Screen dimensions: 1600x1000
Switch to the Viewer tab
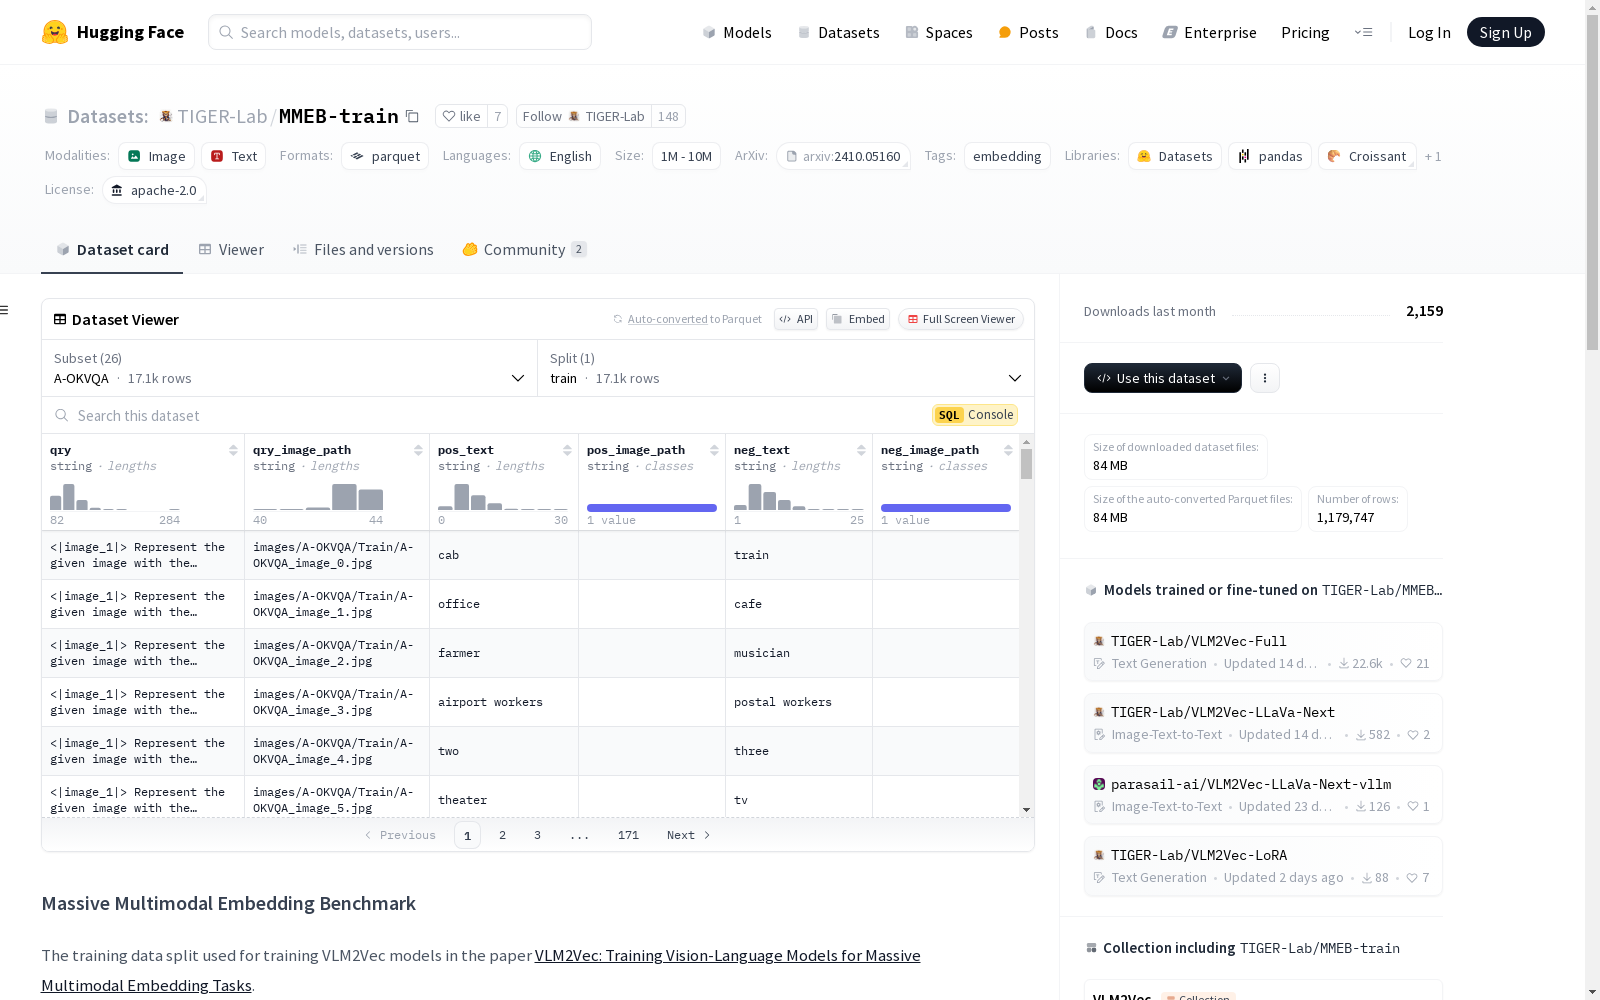click(x=231, y=250)
